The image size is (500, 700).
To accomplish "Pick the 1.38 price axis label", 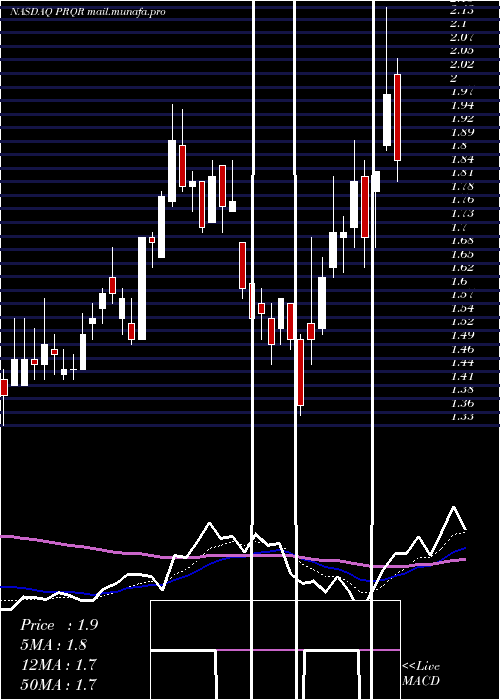I will click(462, 389).
